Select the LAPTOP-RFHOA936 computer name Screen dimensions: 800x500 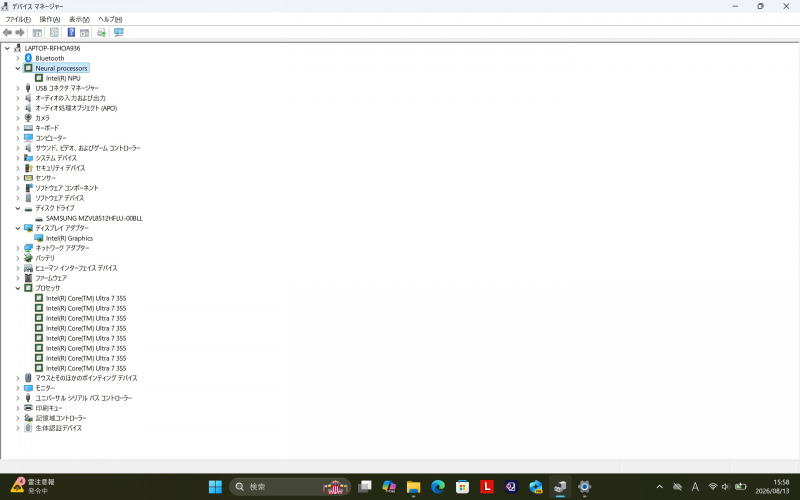(x=52, y=48)
